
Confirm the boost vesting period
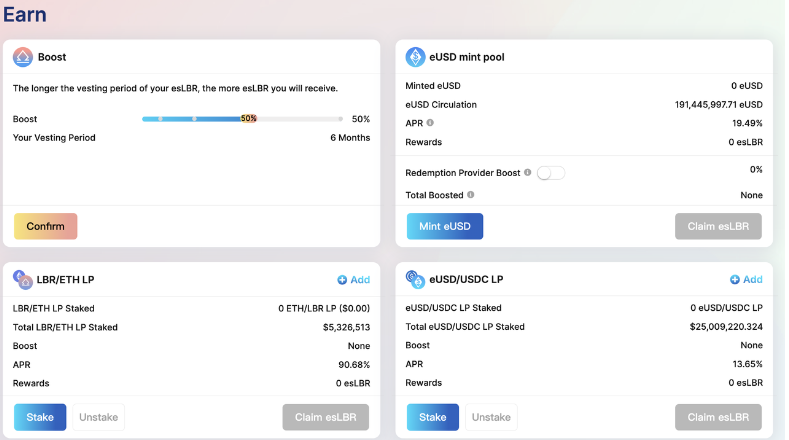[x=45, y=226]
